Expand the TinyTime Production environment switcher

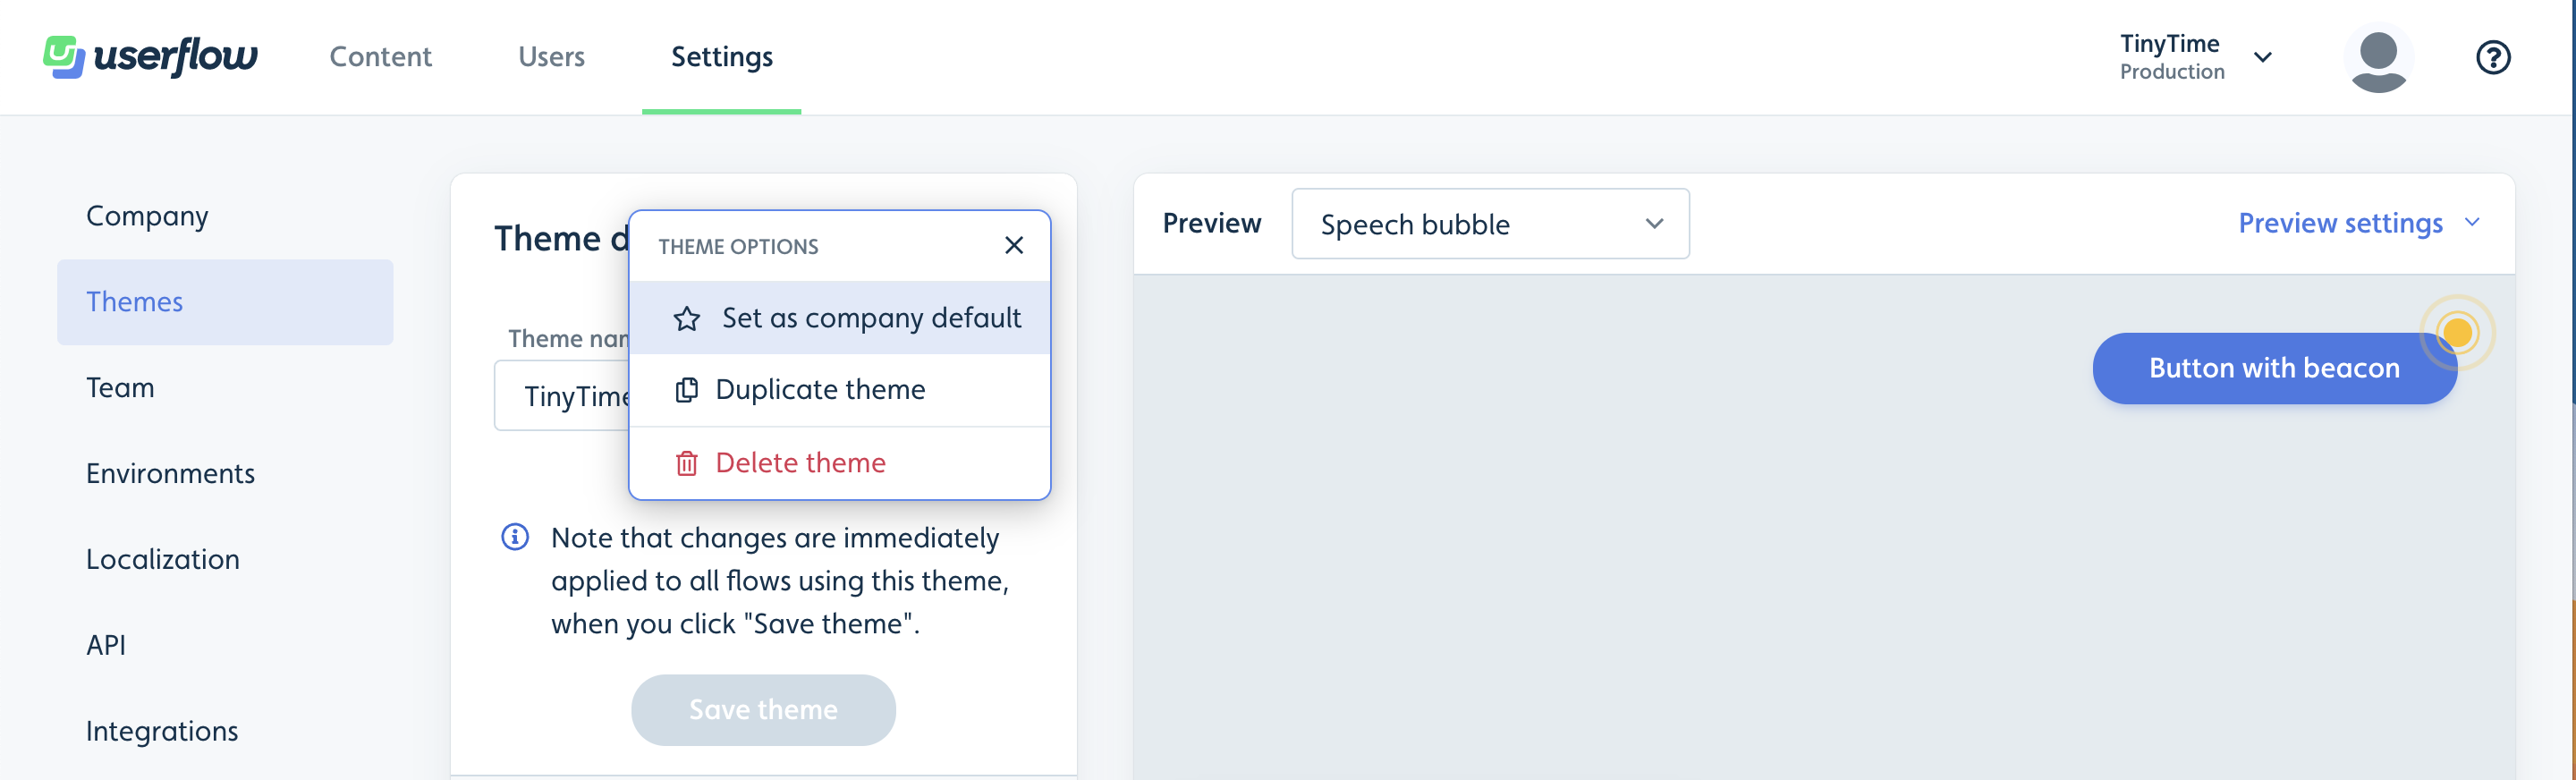click(x=2196, y=57)
